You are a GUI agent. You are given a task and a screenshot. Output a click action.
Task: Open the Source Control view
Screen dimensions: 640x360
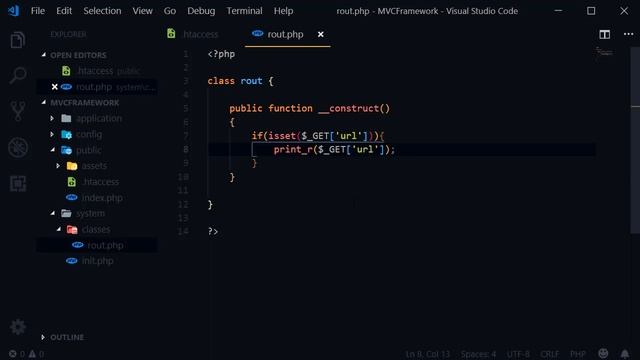(x=18, y=111)
